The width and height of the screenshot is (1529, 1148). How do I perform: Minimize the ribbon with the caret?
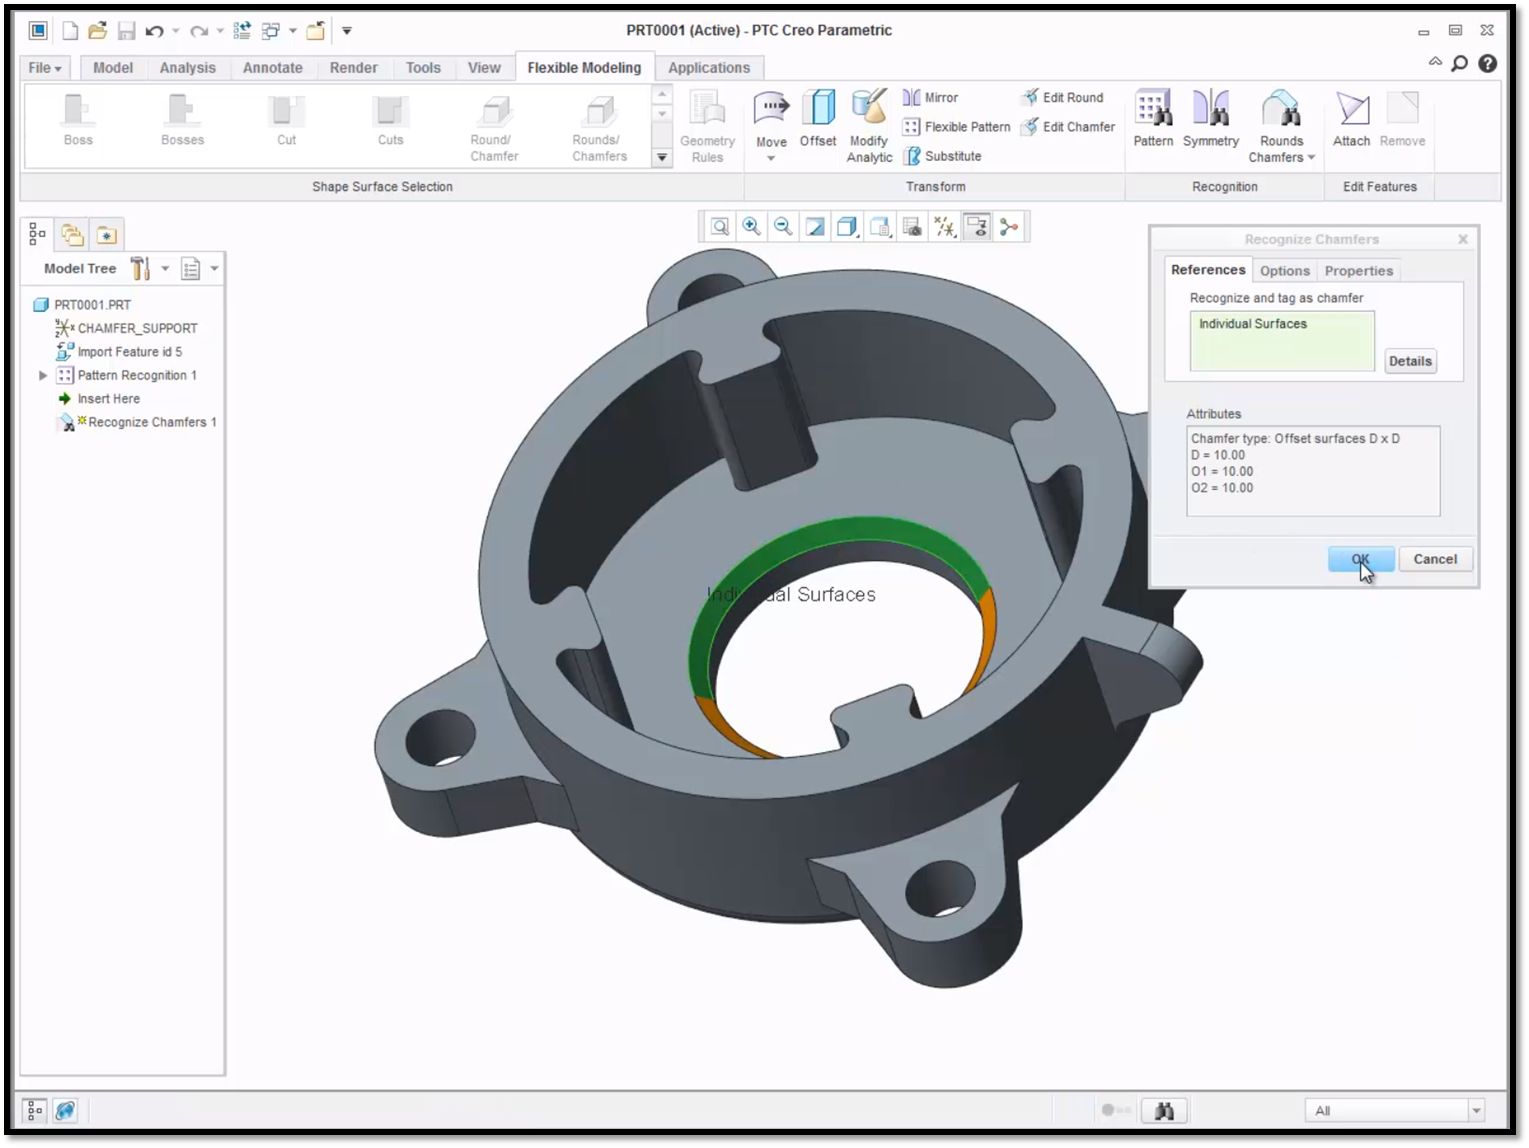tap(1435, 62)
